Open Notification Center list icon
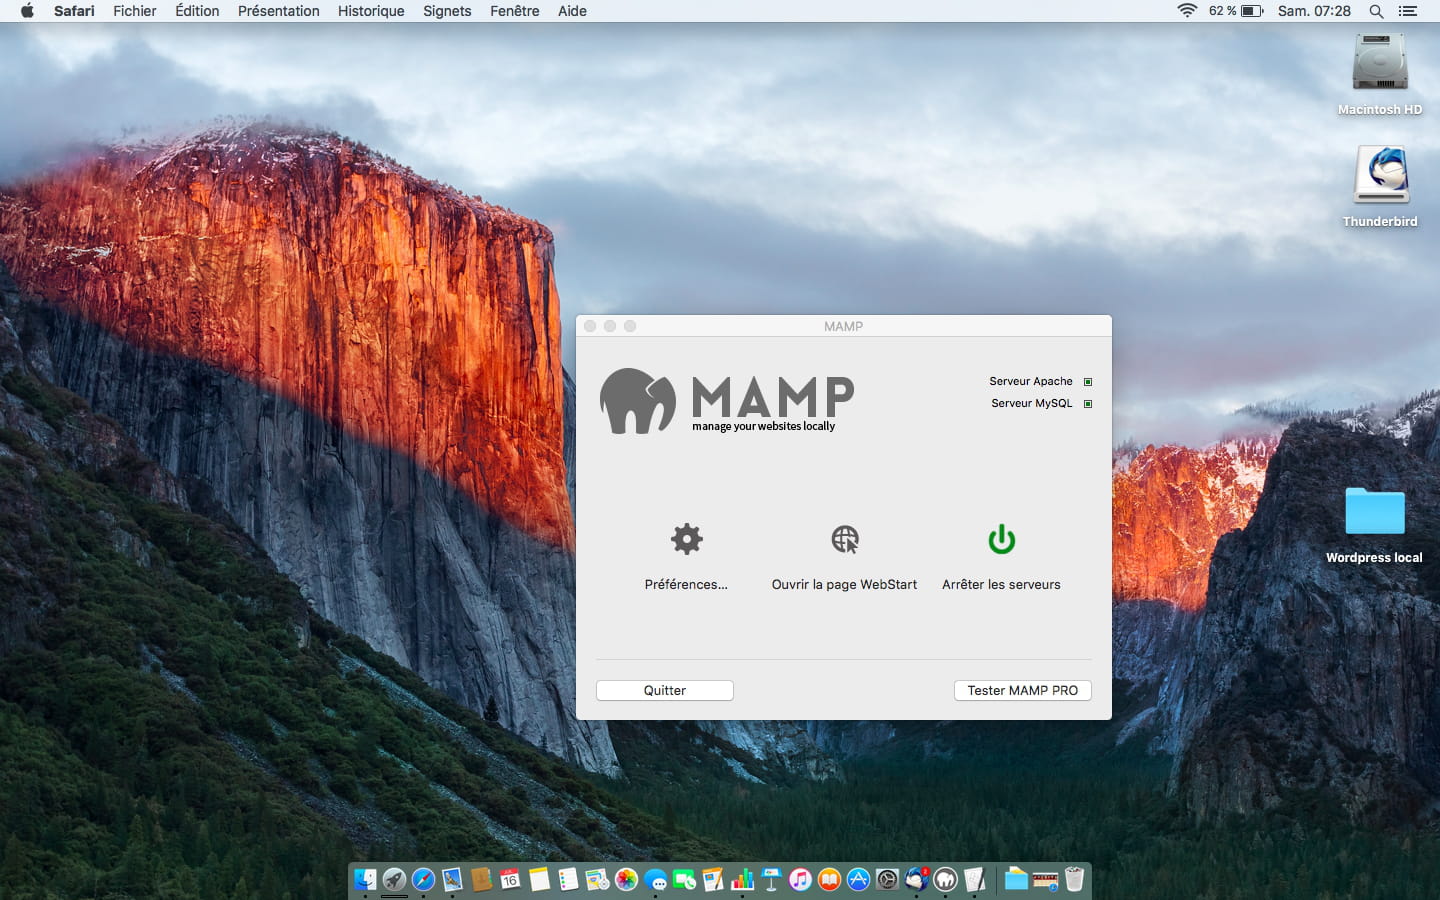This screenshot has height=900, width=1440. 1408,11
